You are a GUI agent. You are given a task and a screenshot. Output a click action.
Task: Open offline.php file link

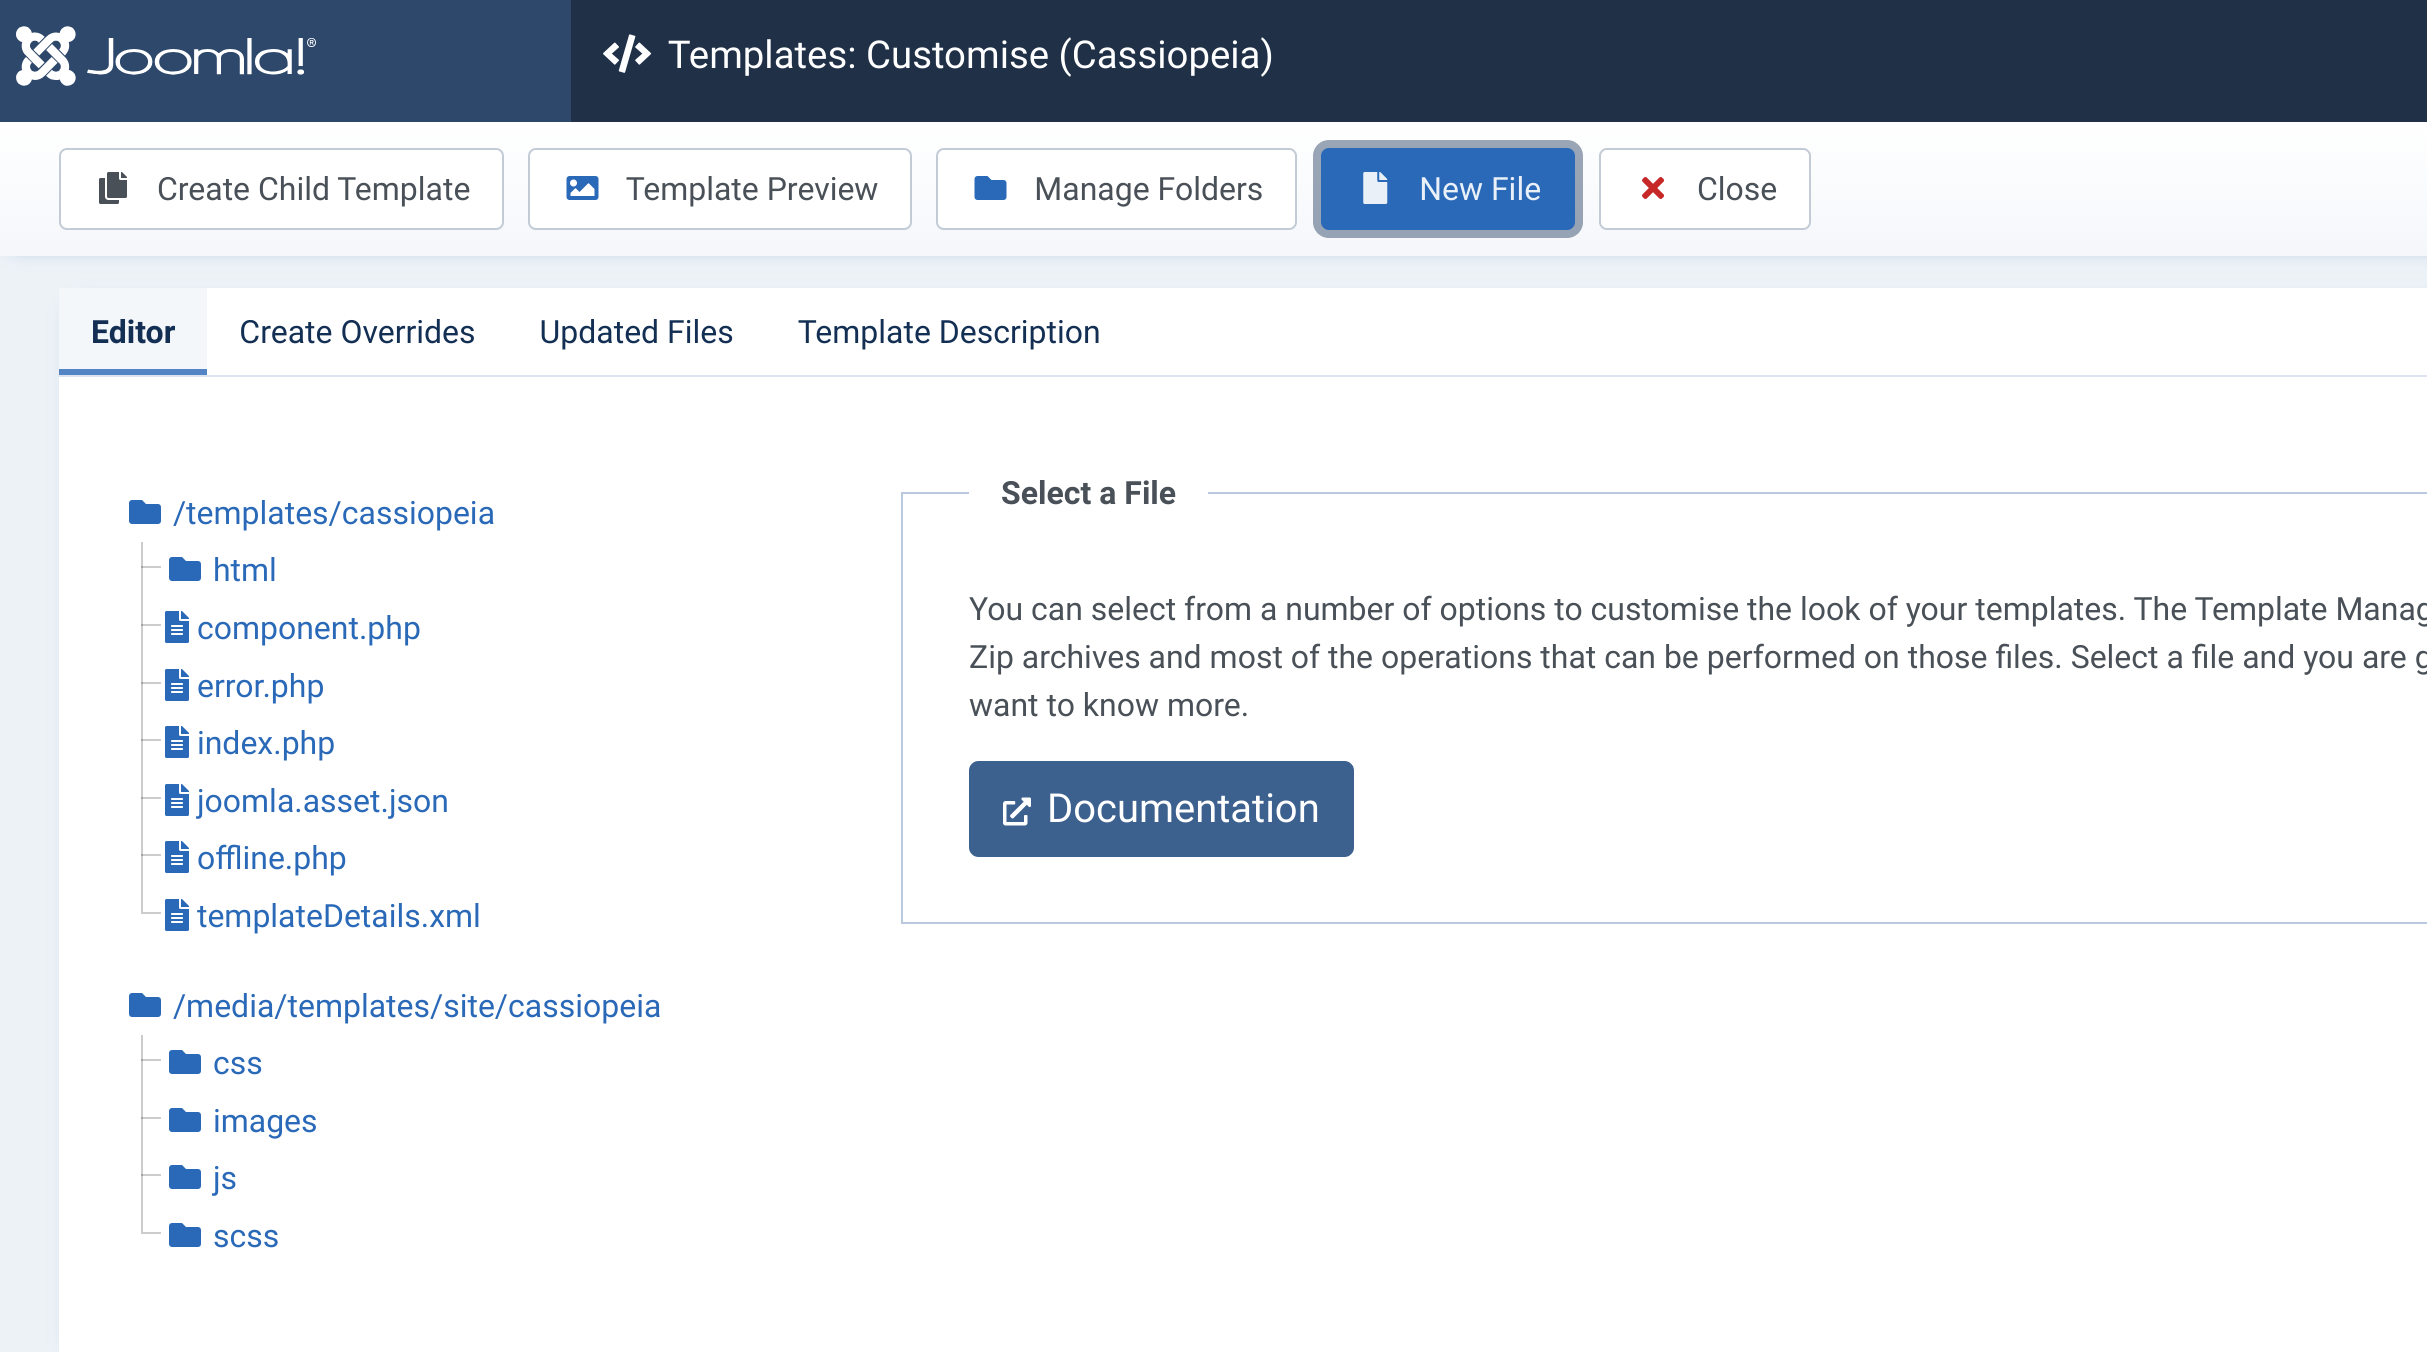point(272,858)
